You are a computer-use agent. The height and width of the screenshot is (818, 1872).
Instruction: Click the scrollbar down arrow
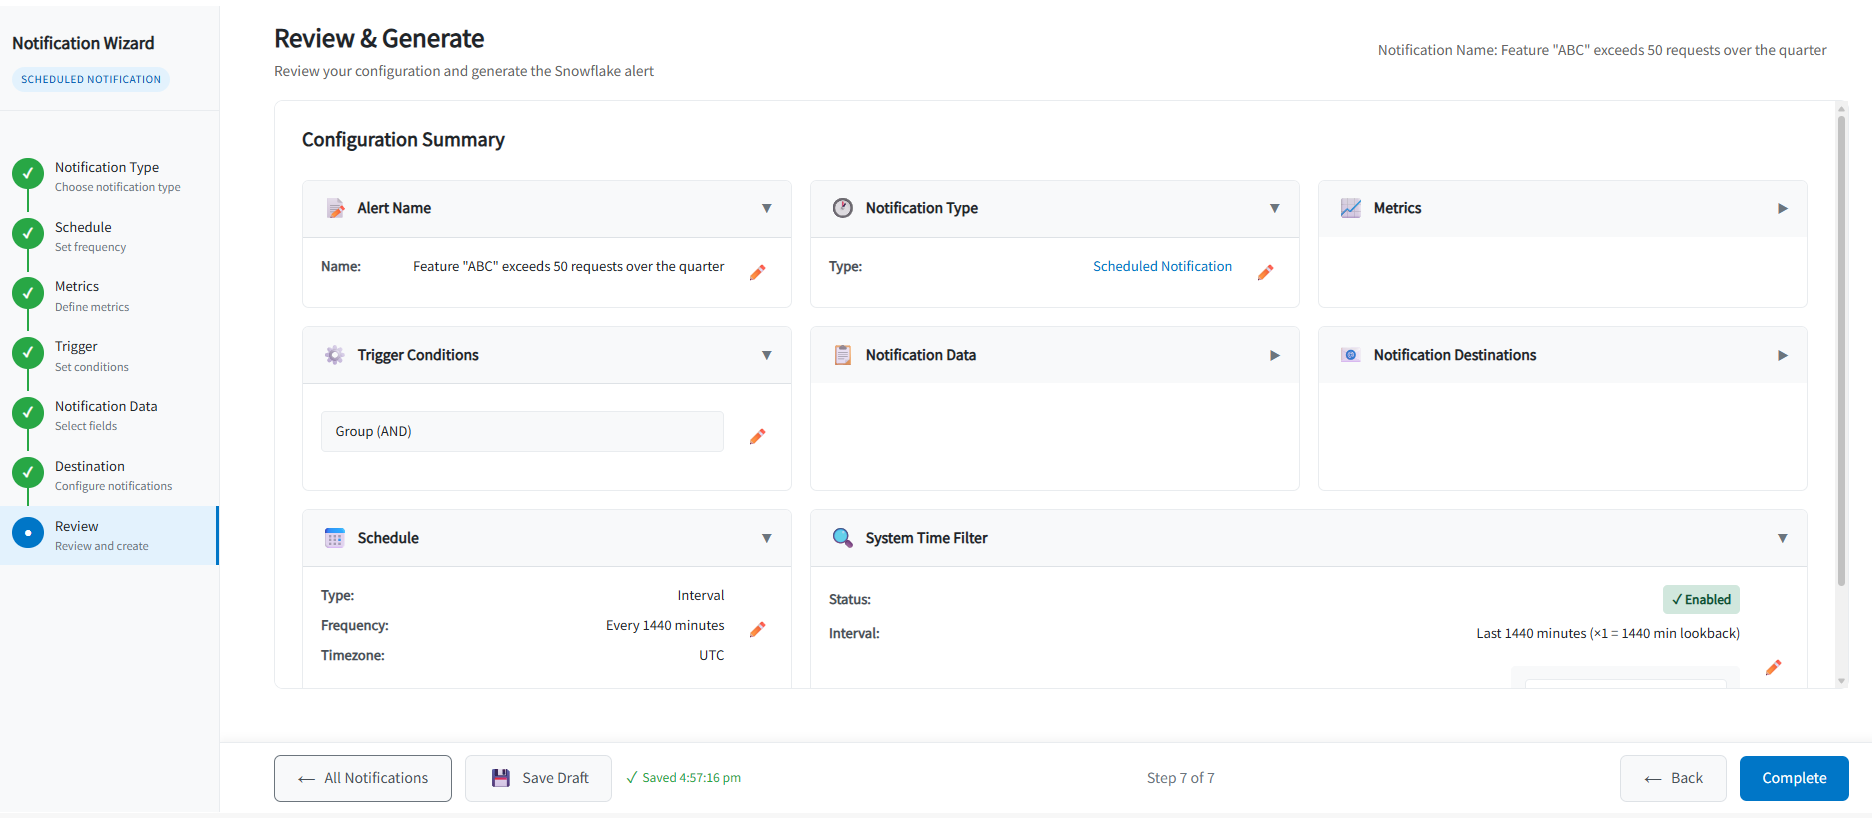pos(1841,681)
